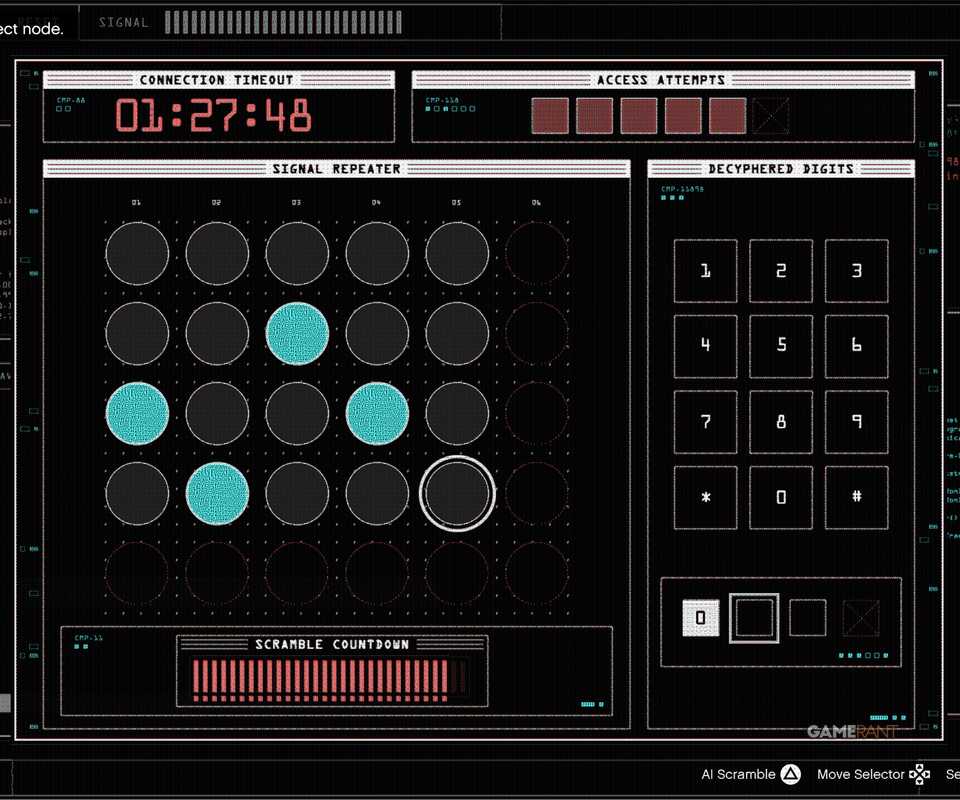Select the crossed-out fourth digit slot
The image size is (960, 800).
861,618
